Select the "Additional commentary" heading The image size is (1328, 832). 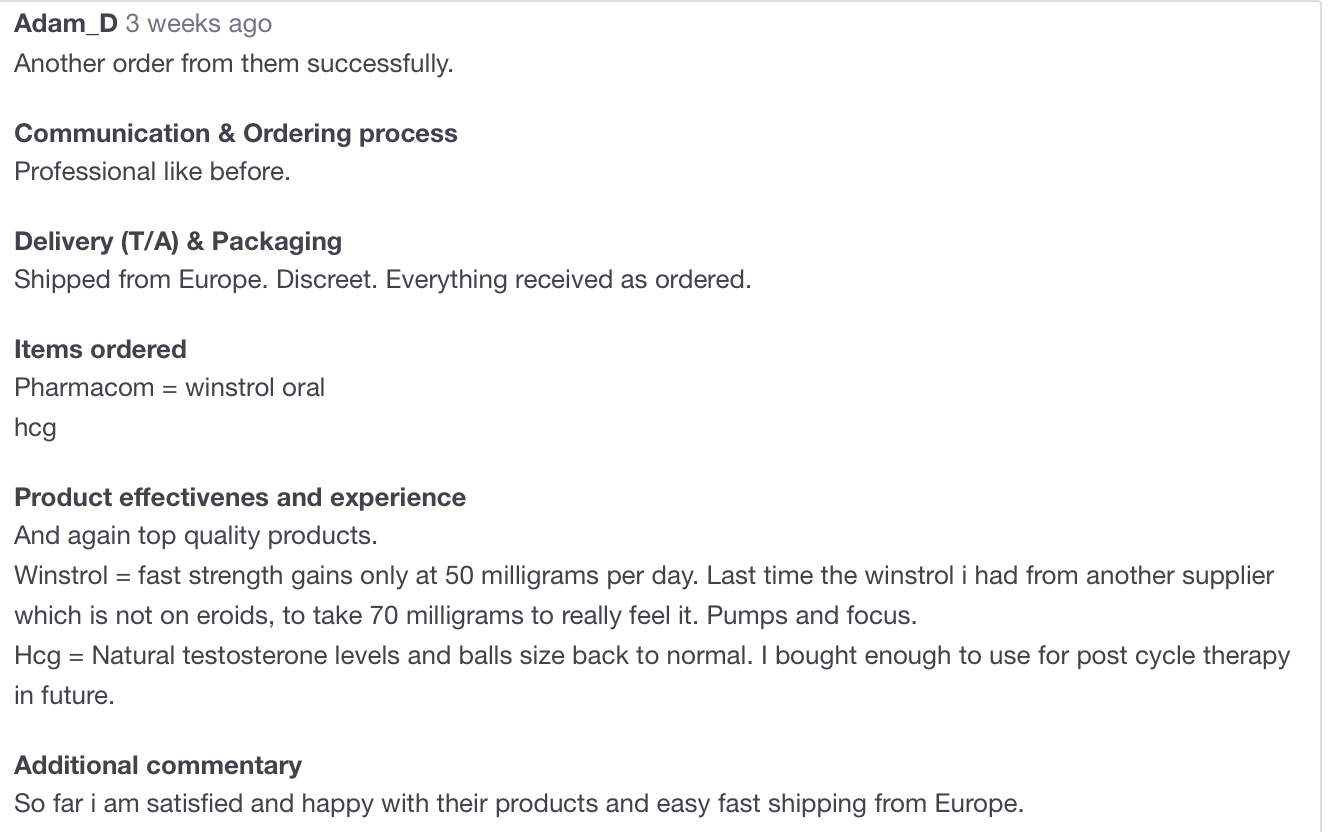158,766
